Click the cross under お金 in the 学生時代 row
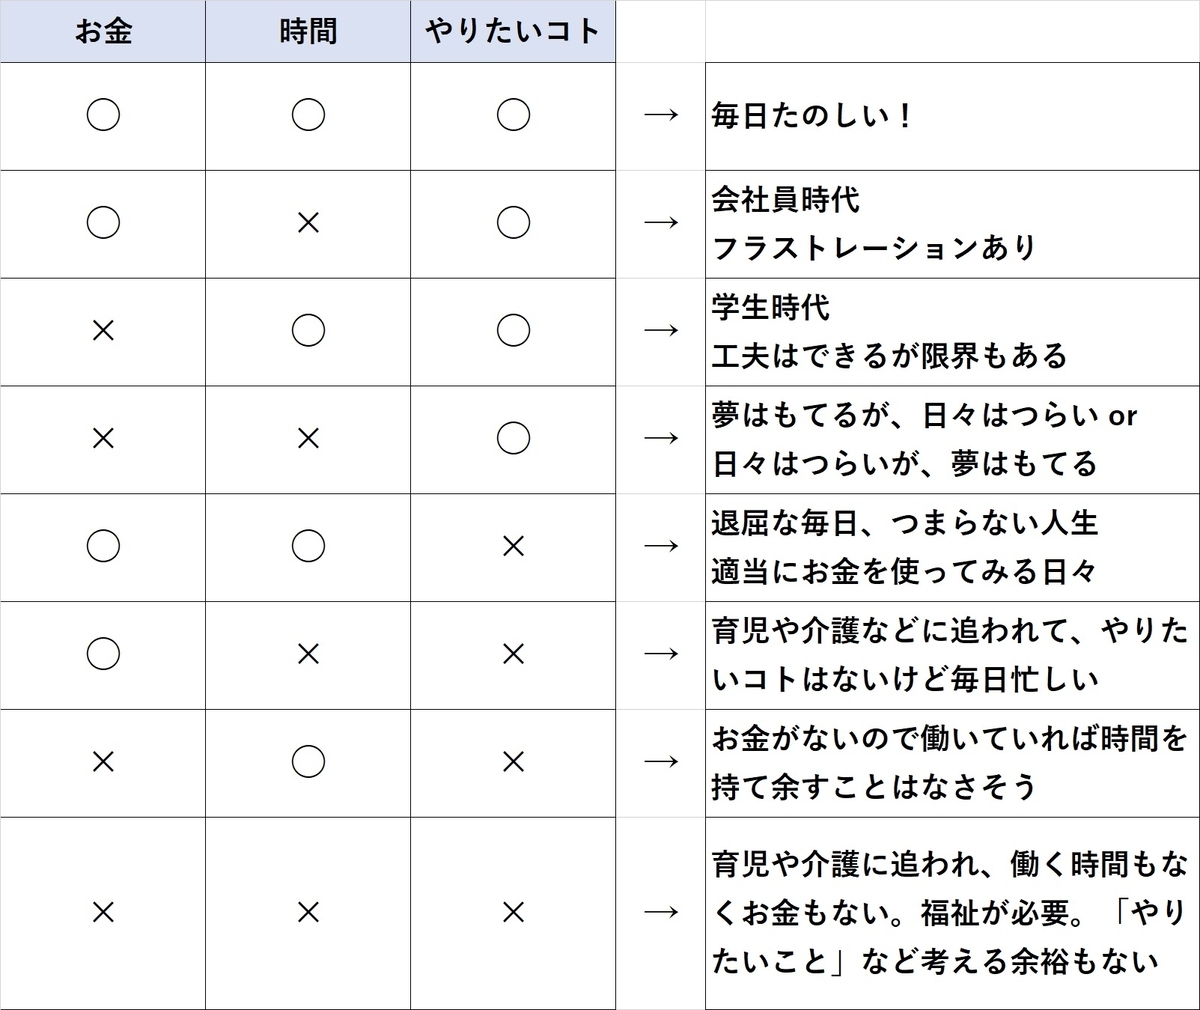This screenshot has height=1010, width=1200. point(103,331)
